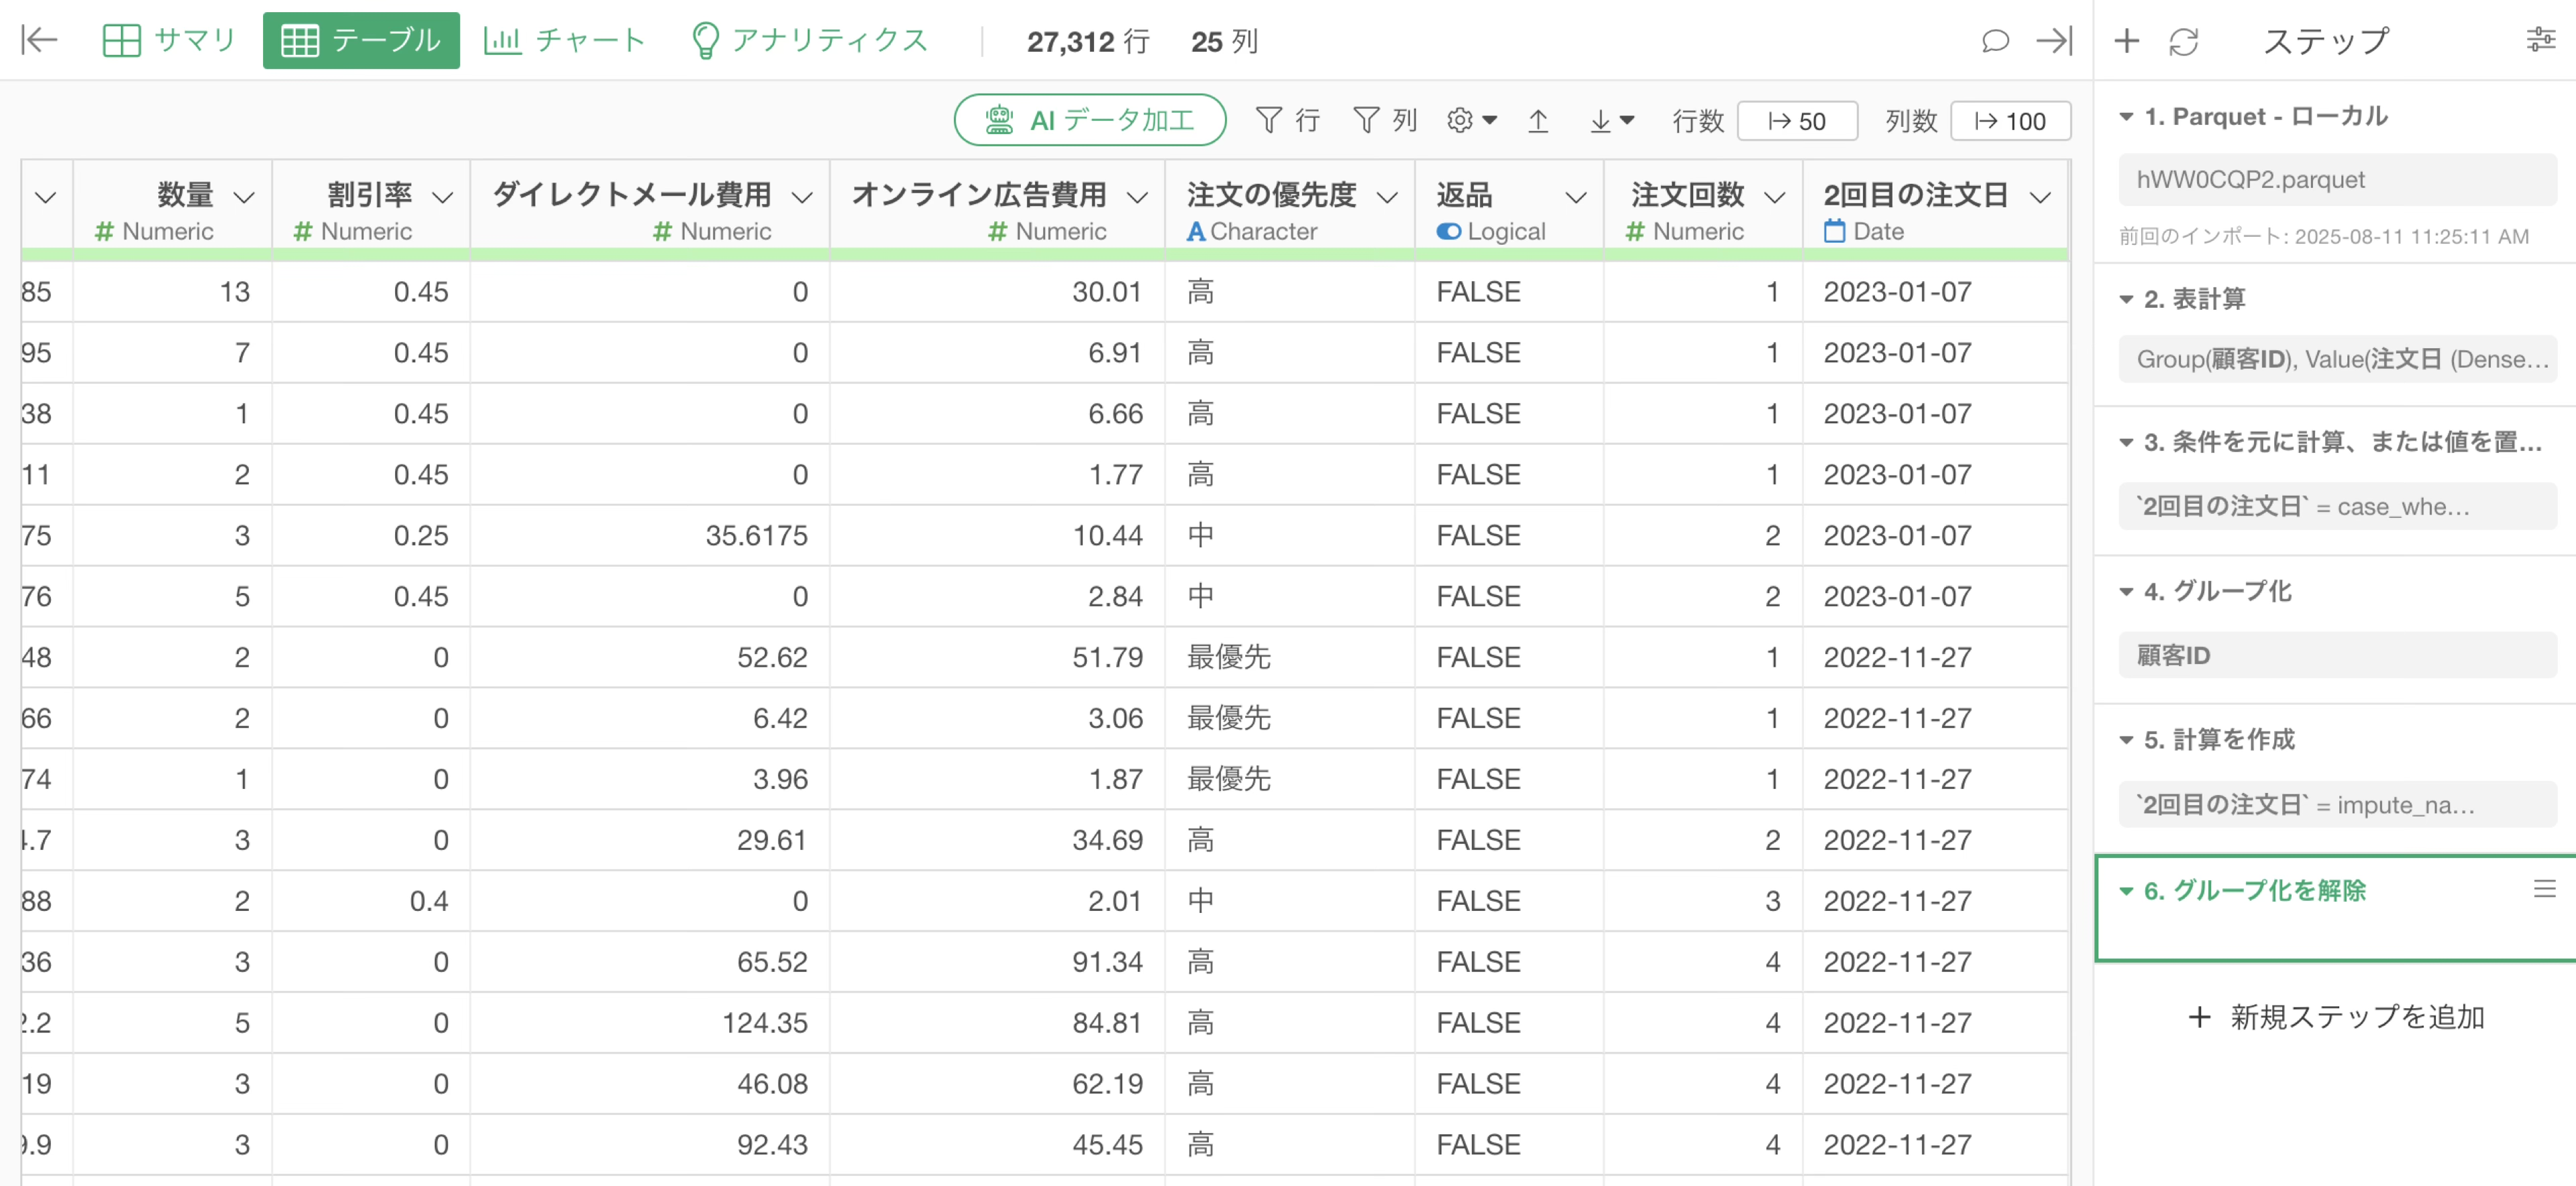Collapse step 6 グループ化を解除
This screenshot has width=2576, height=1186.
[x=2126, y=890]
